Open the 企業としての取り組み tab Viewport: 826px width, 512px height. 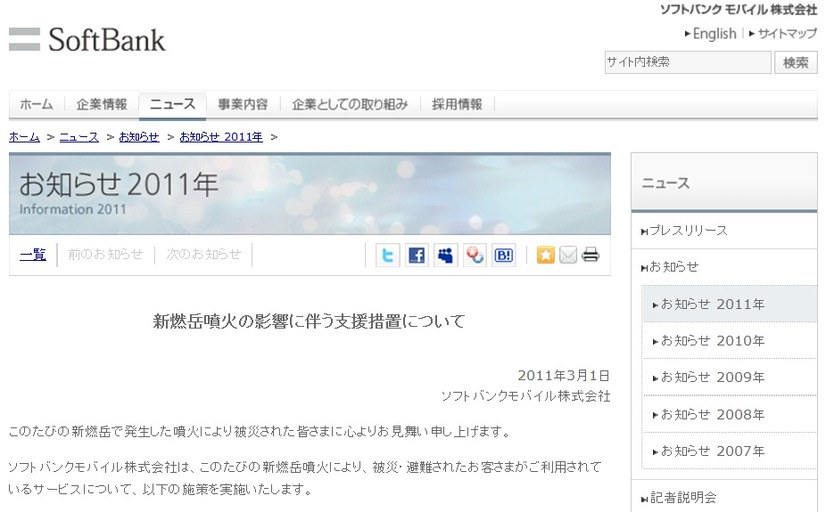pos(350,104)
